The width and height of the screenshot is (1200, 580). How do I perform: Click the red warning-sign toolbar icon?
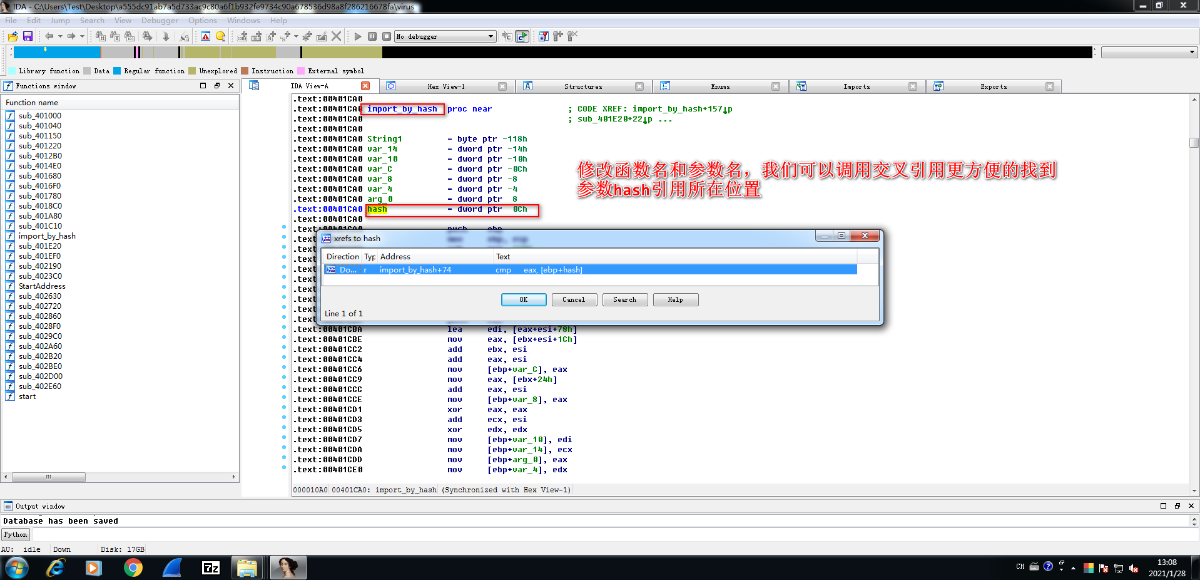click(x=206, y=36)
